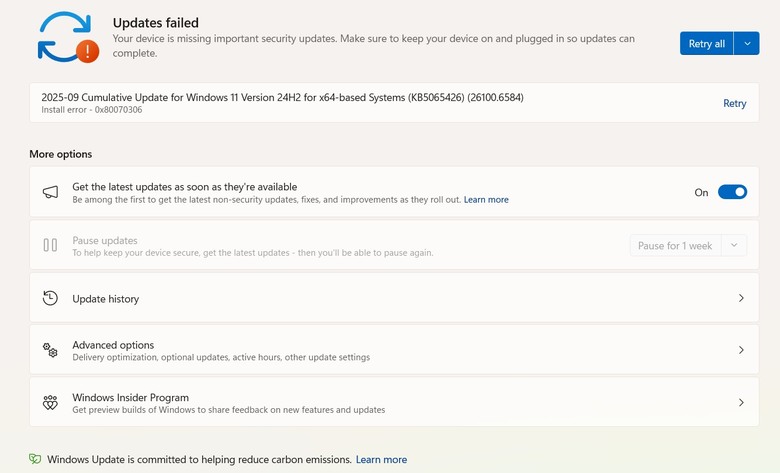Open the Update history row
Viewport: 780px width, 473px height.
tap(394, 298)
